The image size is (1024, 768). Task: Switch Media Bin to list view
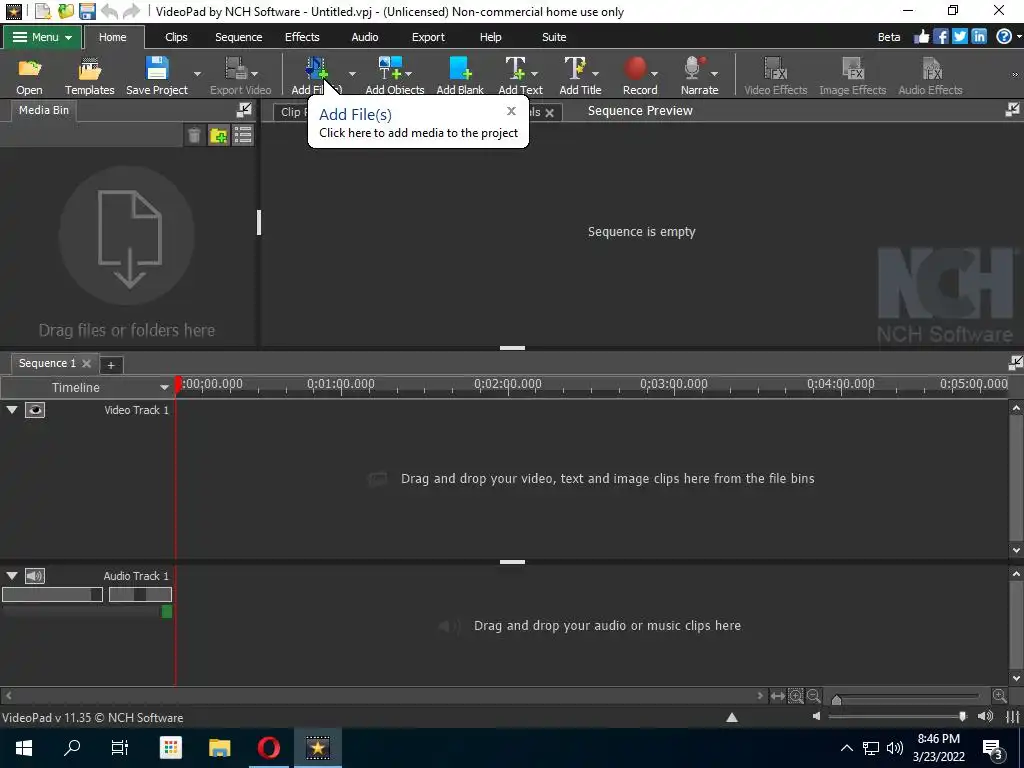[x=243, y=135]
